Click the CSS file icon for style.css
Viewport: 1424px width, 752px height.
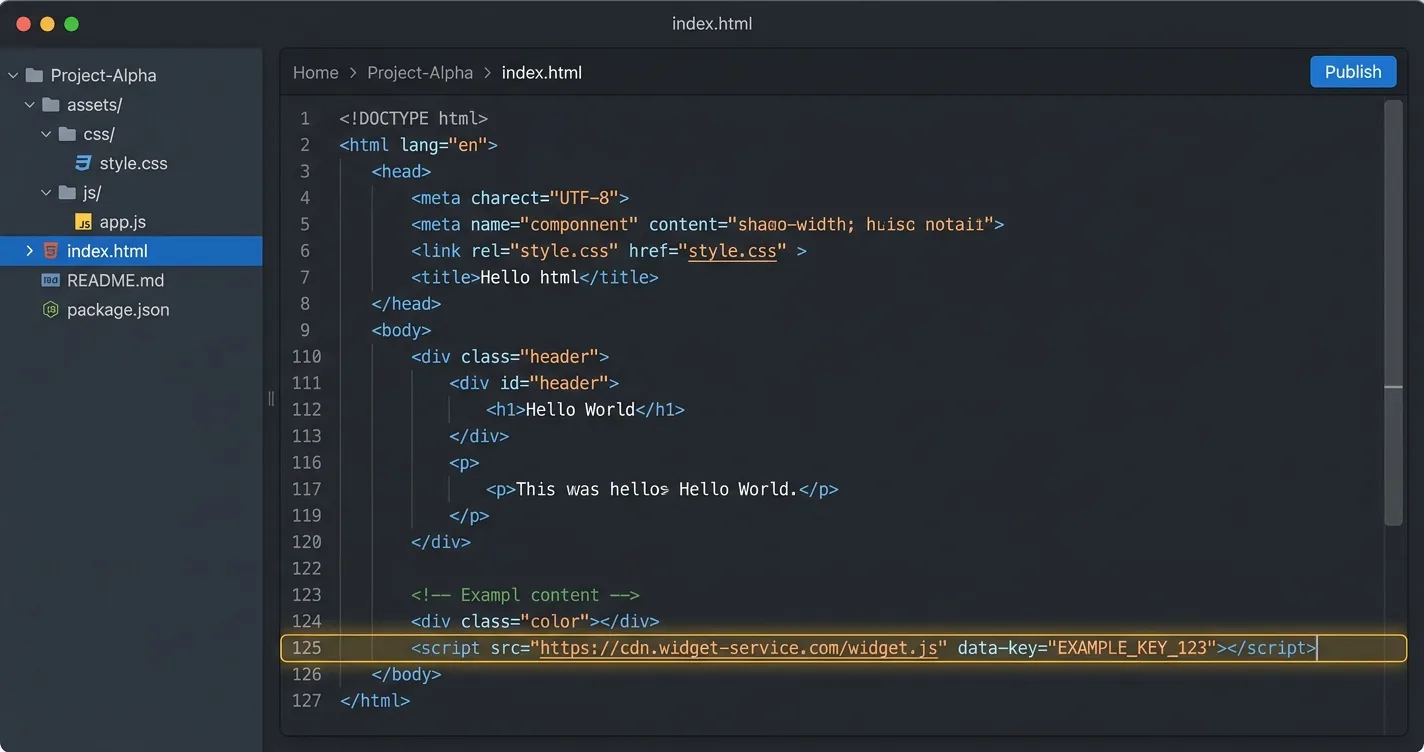84,163
